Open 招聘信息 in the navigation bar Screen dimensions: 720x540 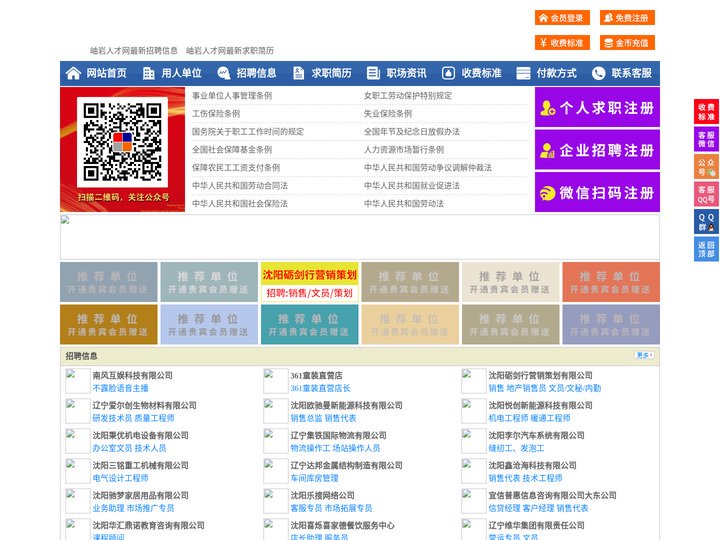coord(256,73)
